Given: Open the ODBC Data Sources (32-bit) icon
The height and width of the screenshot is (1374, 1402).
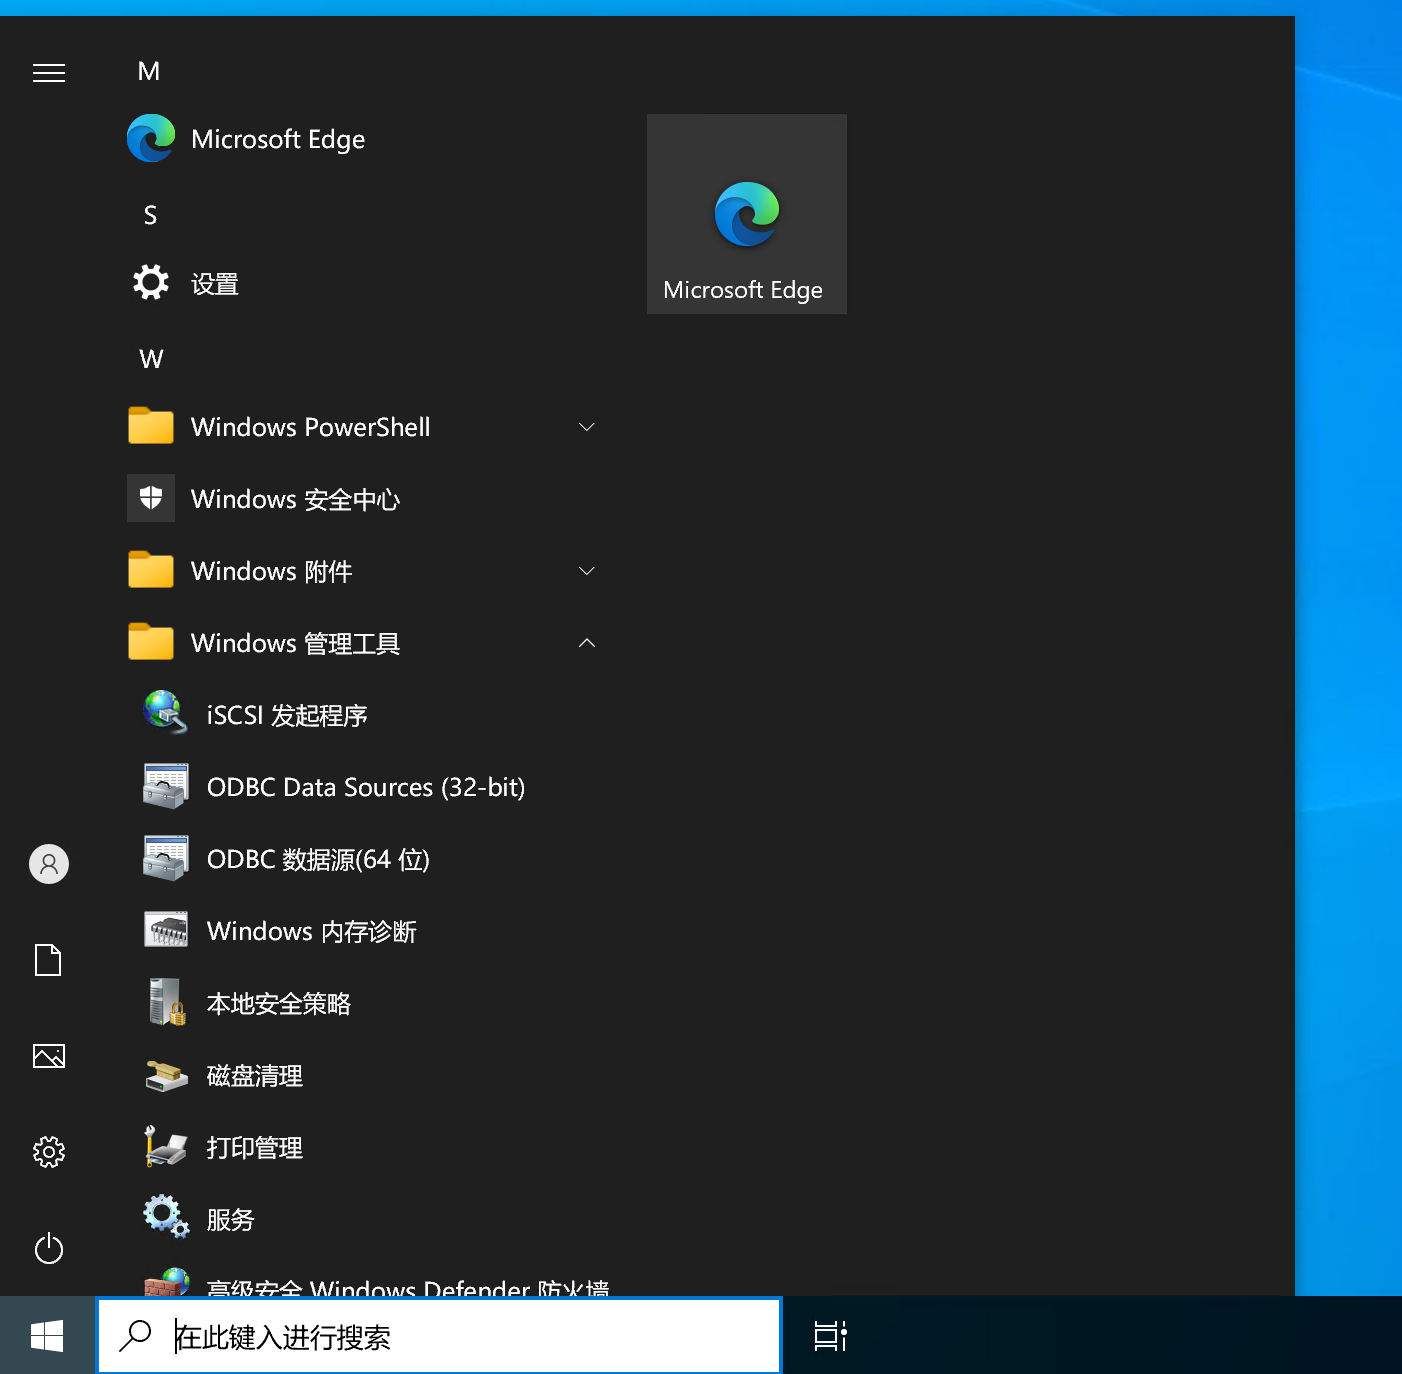Looking at the screenshot, I should coord(165,786).
